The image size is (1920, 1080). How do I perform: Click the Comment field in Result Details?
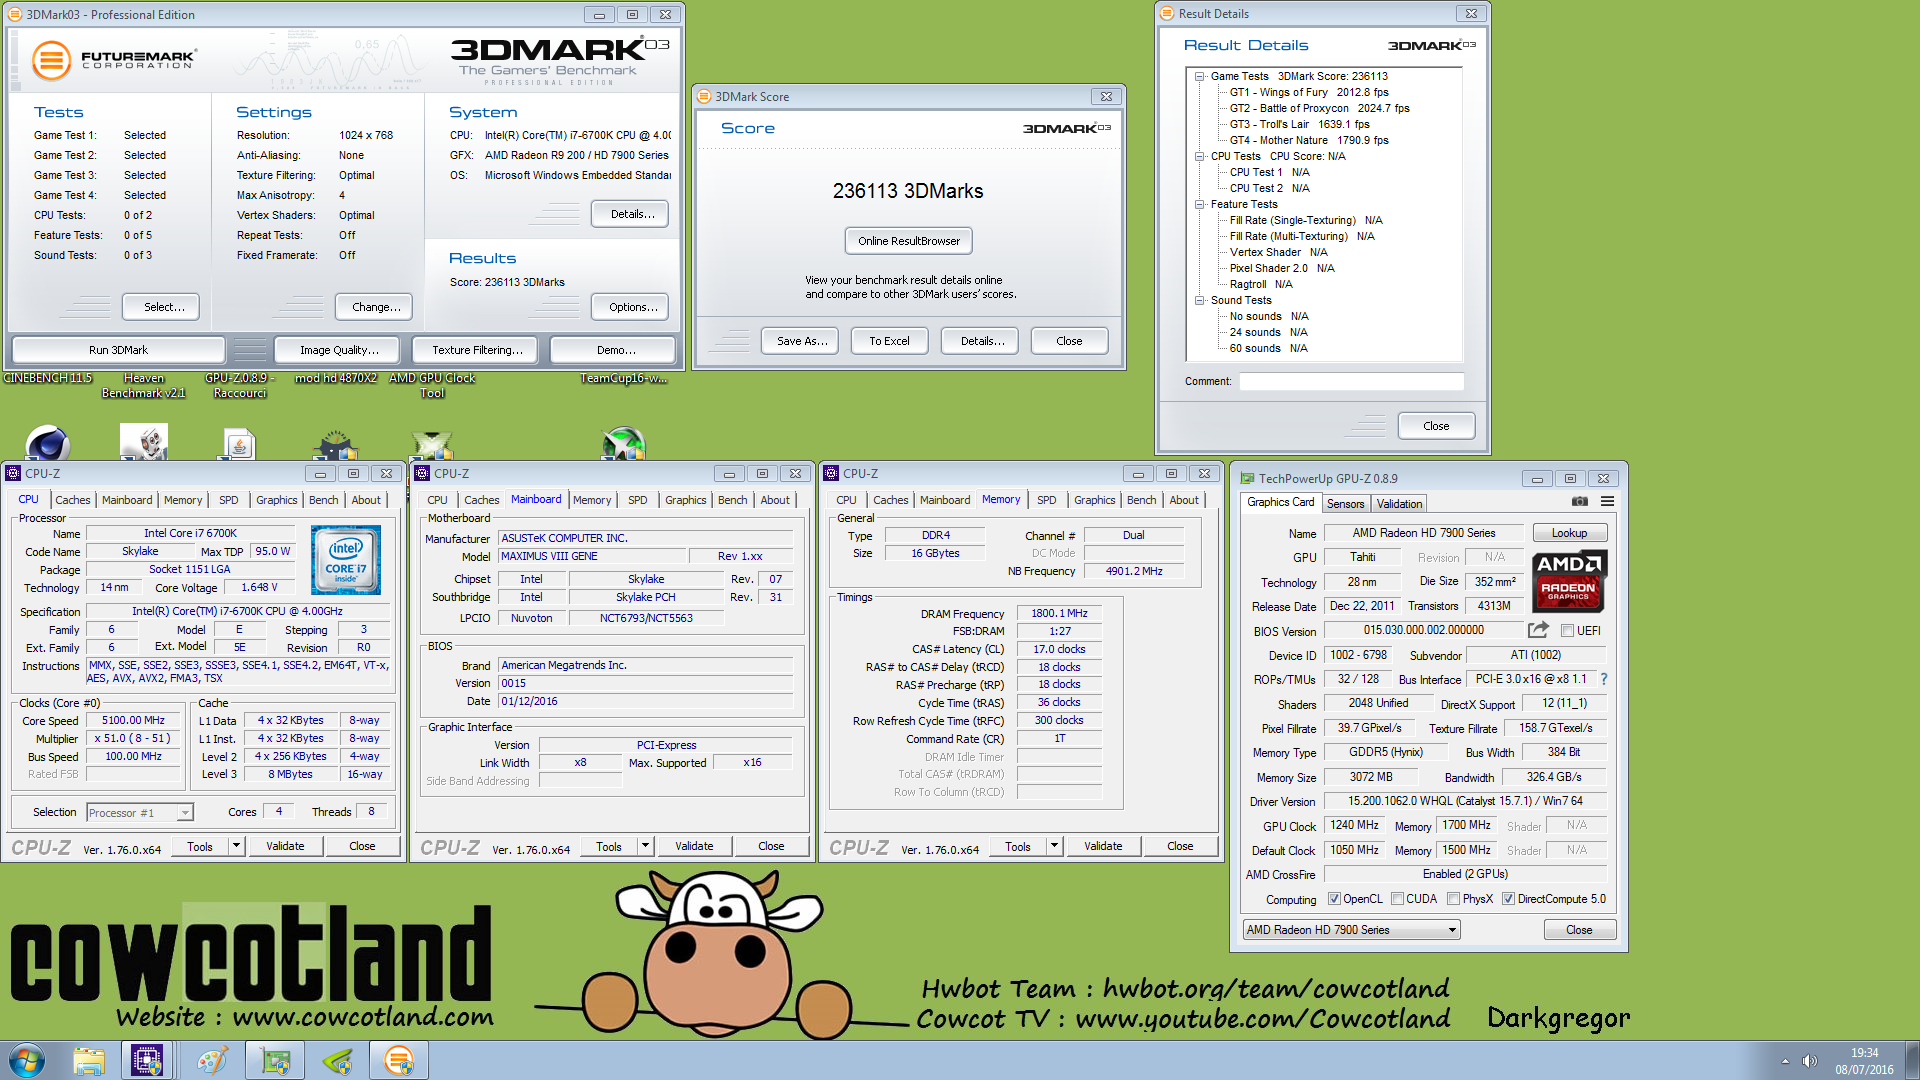(1351, 381)
